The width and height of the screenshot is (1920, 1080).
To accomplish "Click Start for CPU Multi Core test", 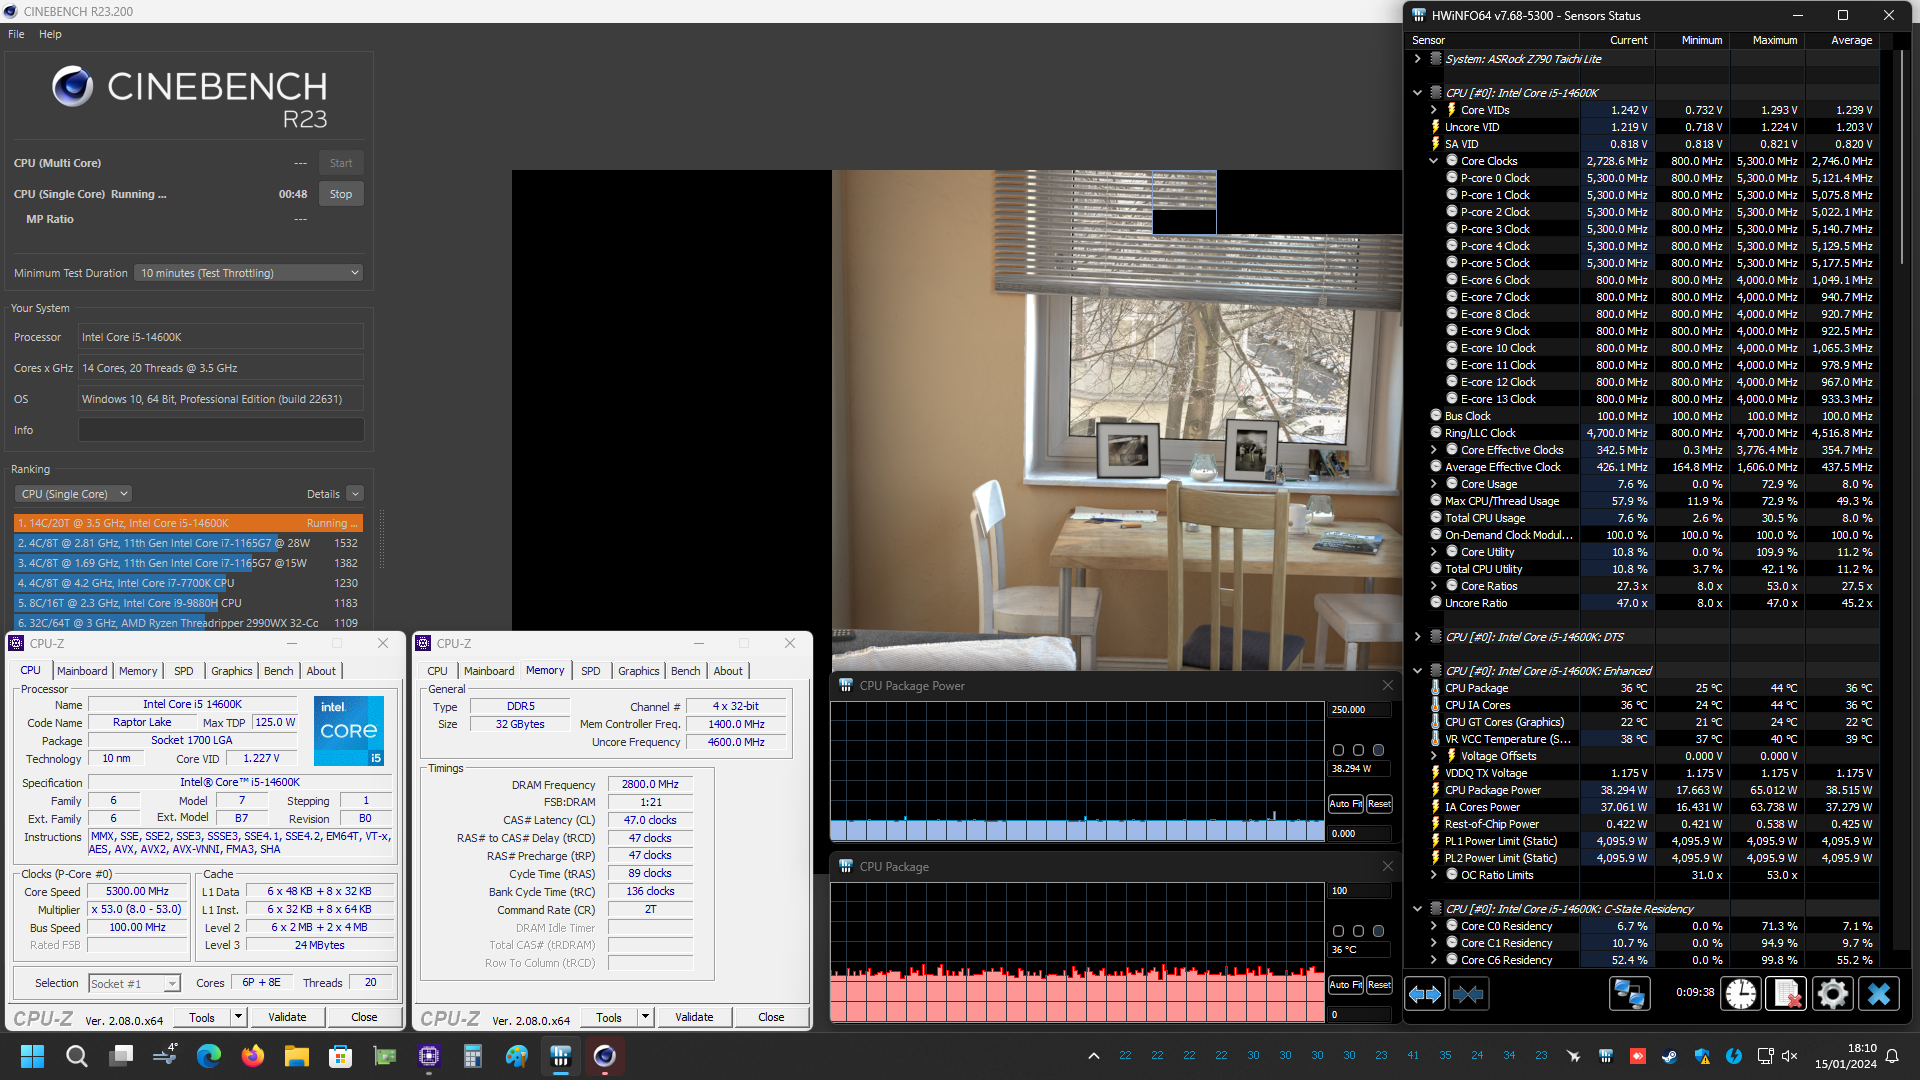I will (341, 163).
